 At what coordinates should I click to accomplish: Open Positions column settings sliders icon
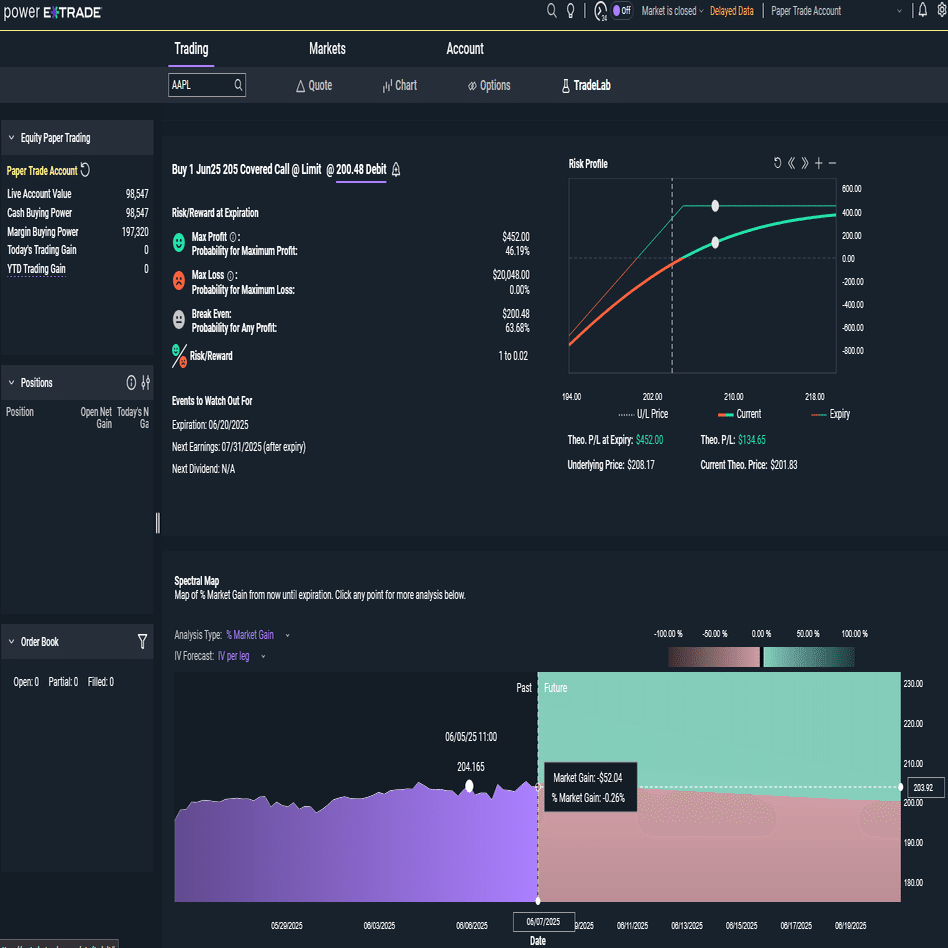pyautogui.click(x=146, y=382)
